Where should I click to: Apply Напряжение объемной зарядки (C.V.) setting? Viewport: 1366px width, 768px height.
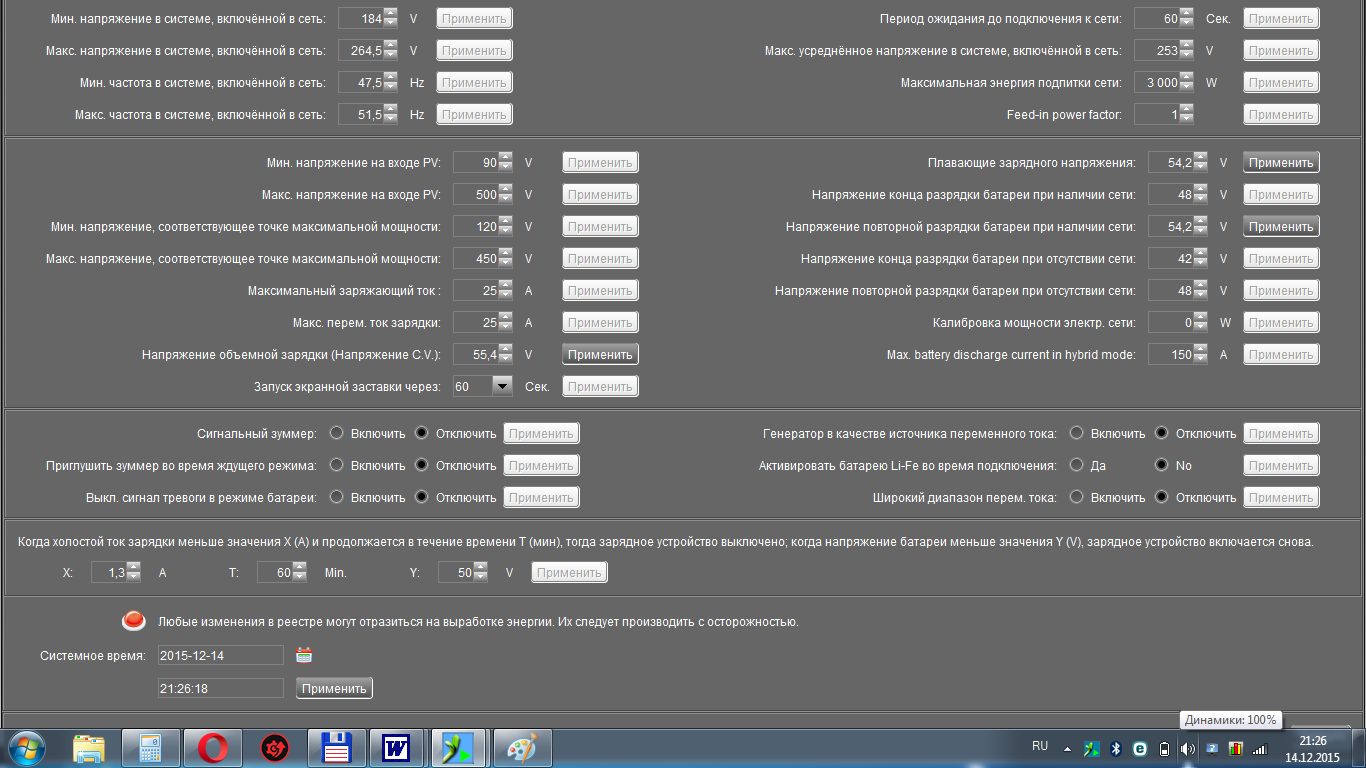(x=600, y=354)
